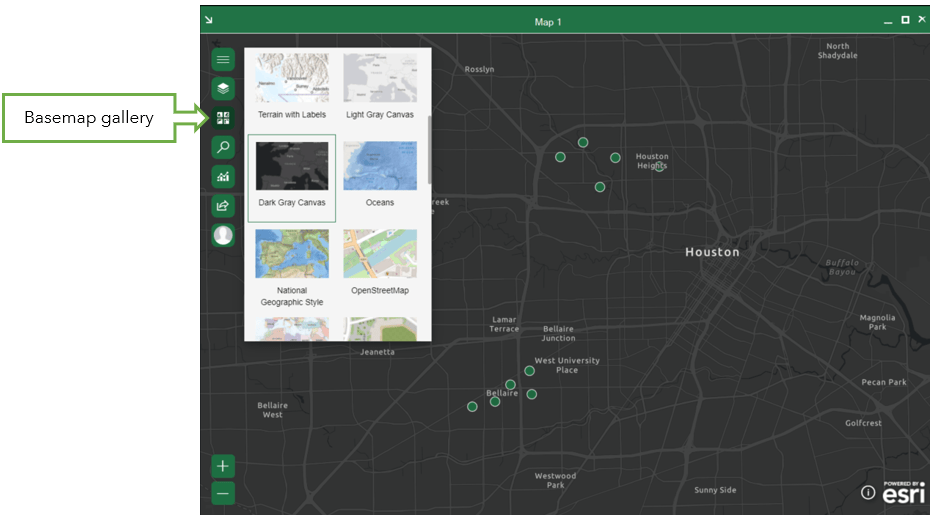Click the Rosslyn map label
Image resolution: width=935 pixels, height=519 pixels.
(479, 69)
